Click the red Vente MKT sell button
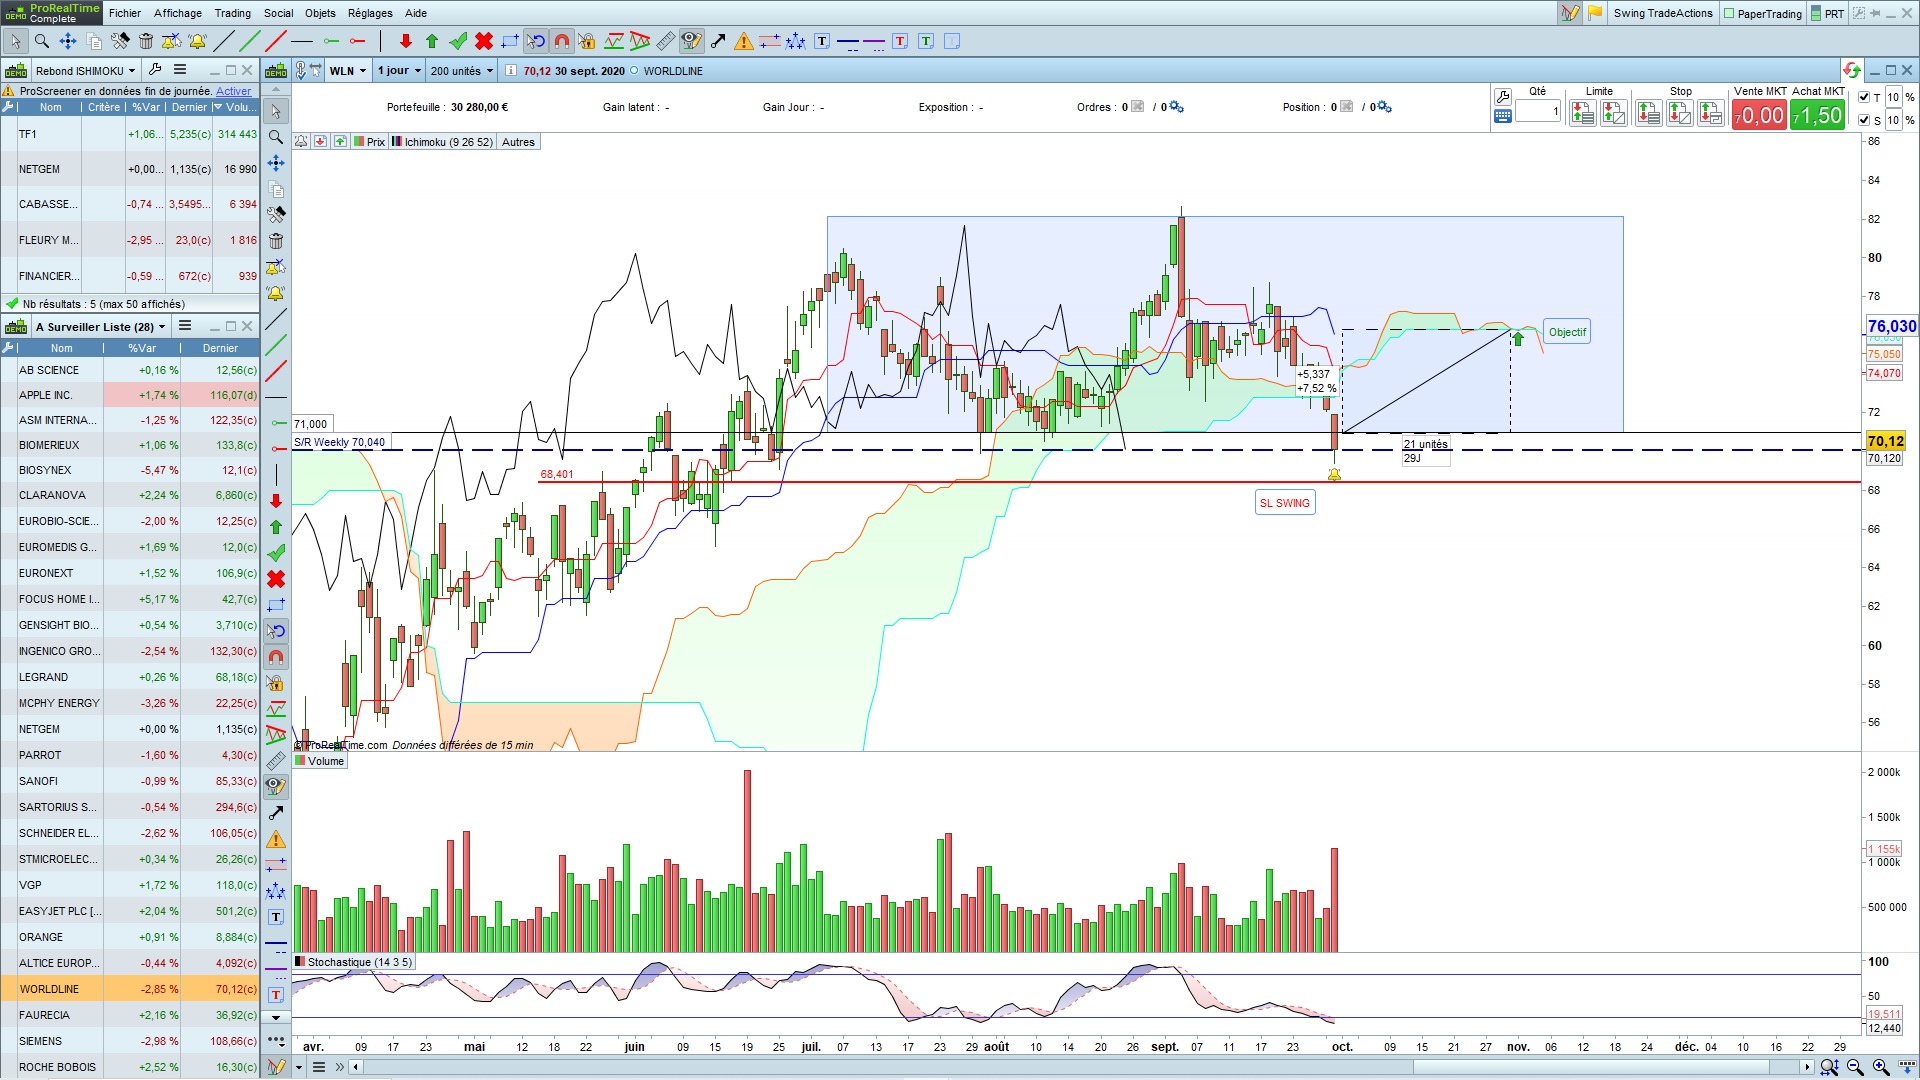Viewport: 1920px width, 1080px height. [1760, 115]
